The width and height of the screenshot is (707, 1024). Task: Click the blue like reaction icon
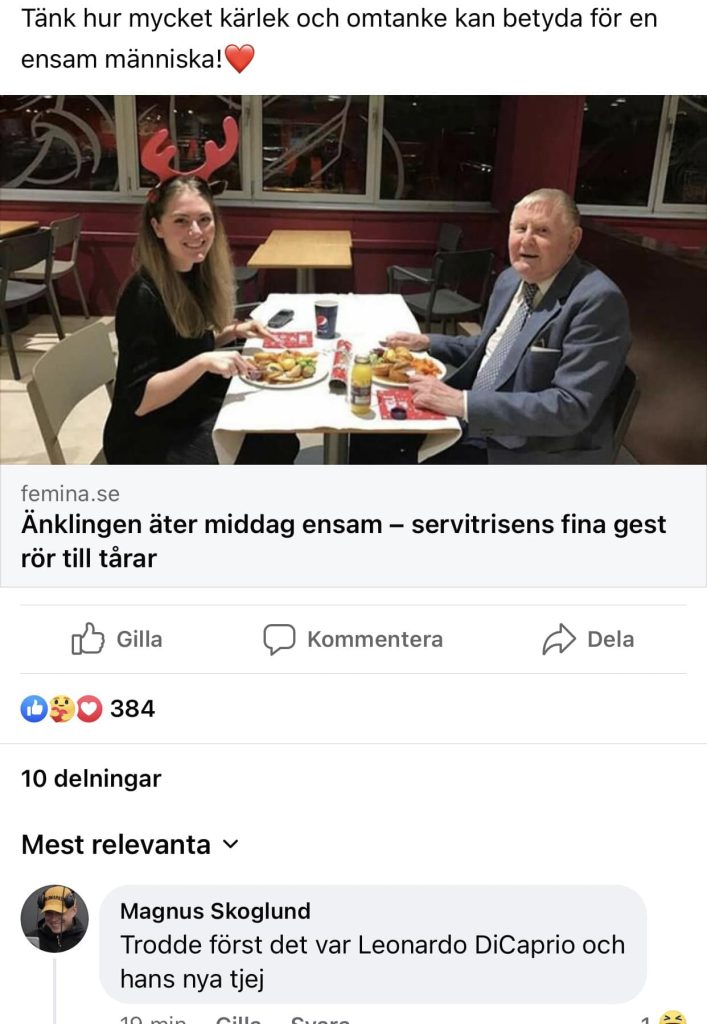(x=34, y=709)
